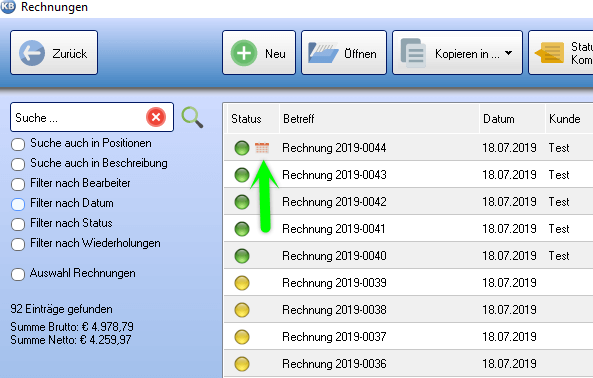Image resolution: width=593 pixels, height=378 pixels.
Task: Click yellow status dot of Rechnung 2019-0039
Action: pyautogui.click(x=242, y=283)
